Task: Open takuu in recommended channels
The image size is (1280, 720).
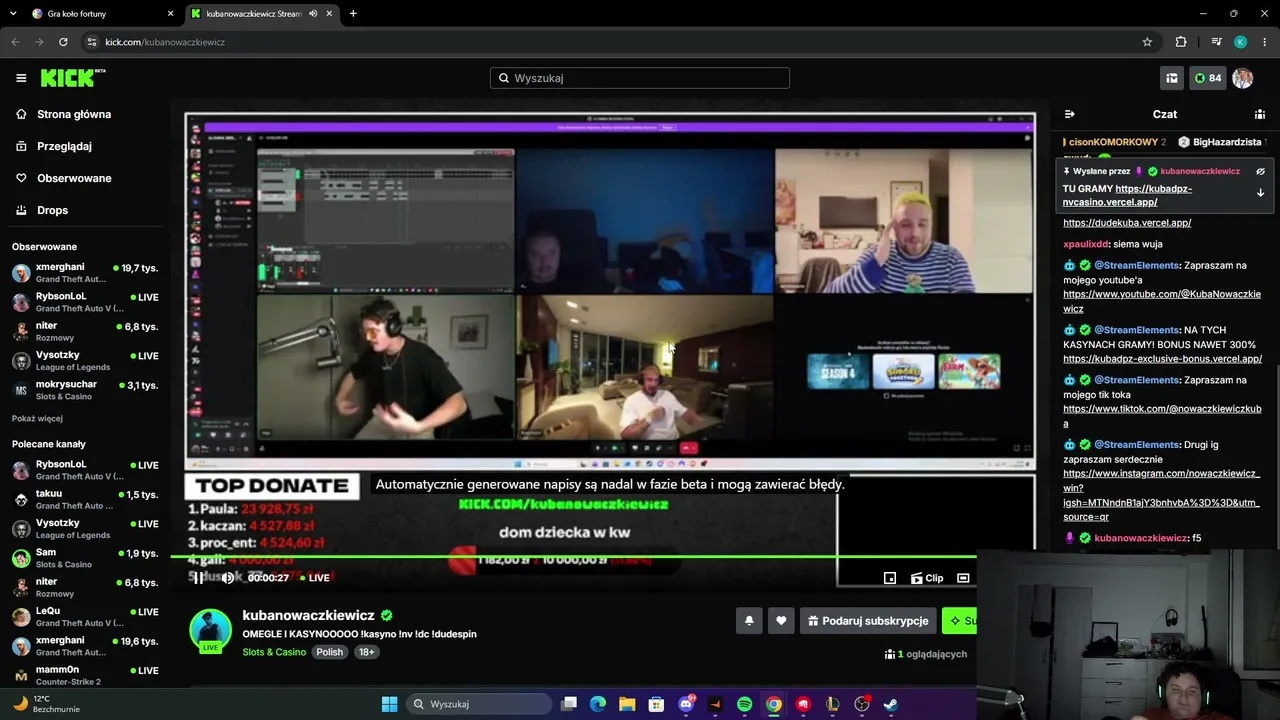Action: pyautogui.click(x=85, y=499)
